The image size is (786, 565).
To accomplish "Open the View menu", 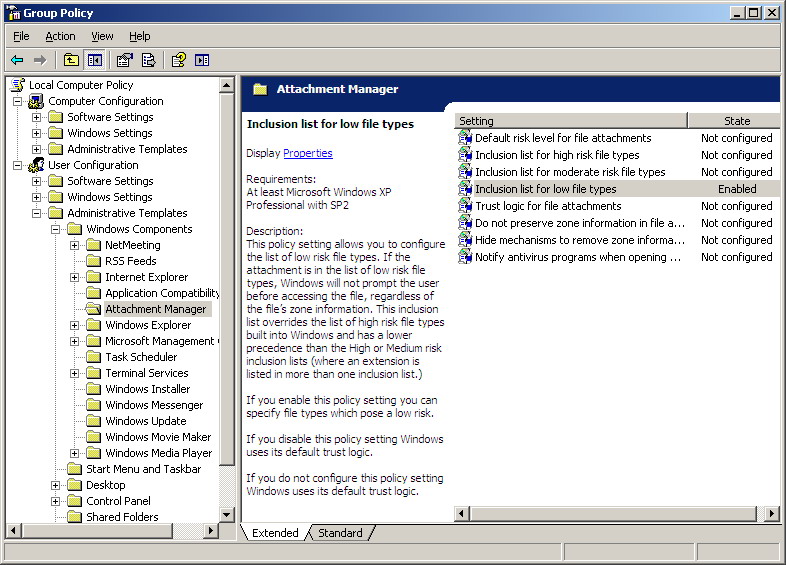I will [102, 36].
